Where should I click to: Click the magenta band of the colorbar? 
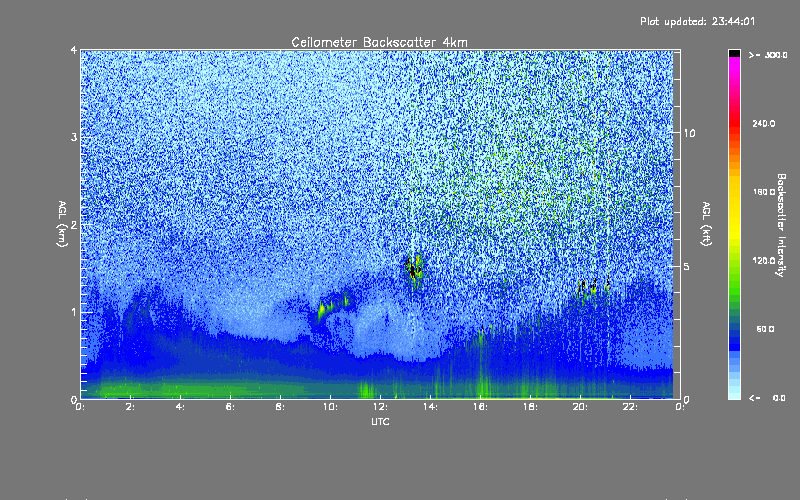734,66
